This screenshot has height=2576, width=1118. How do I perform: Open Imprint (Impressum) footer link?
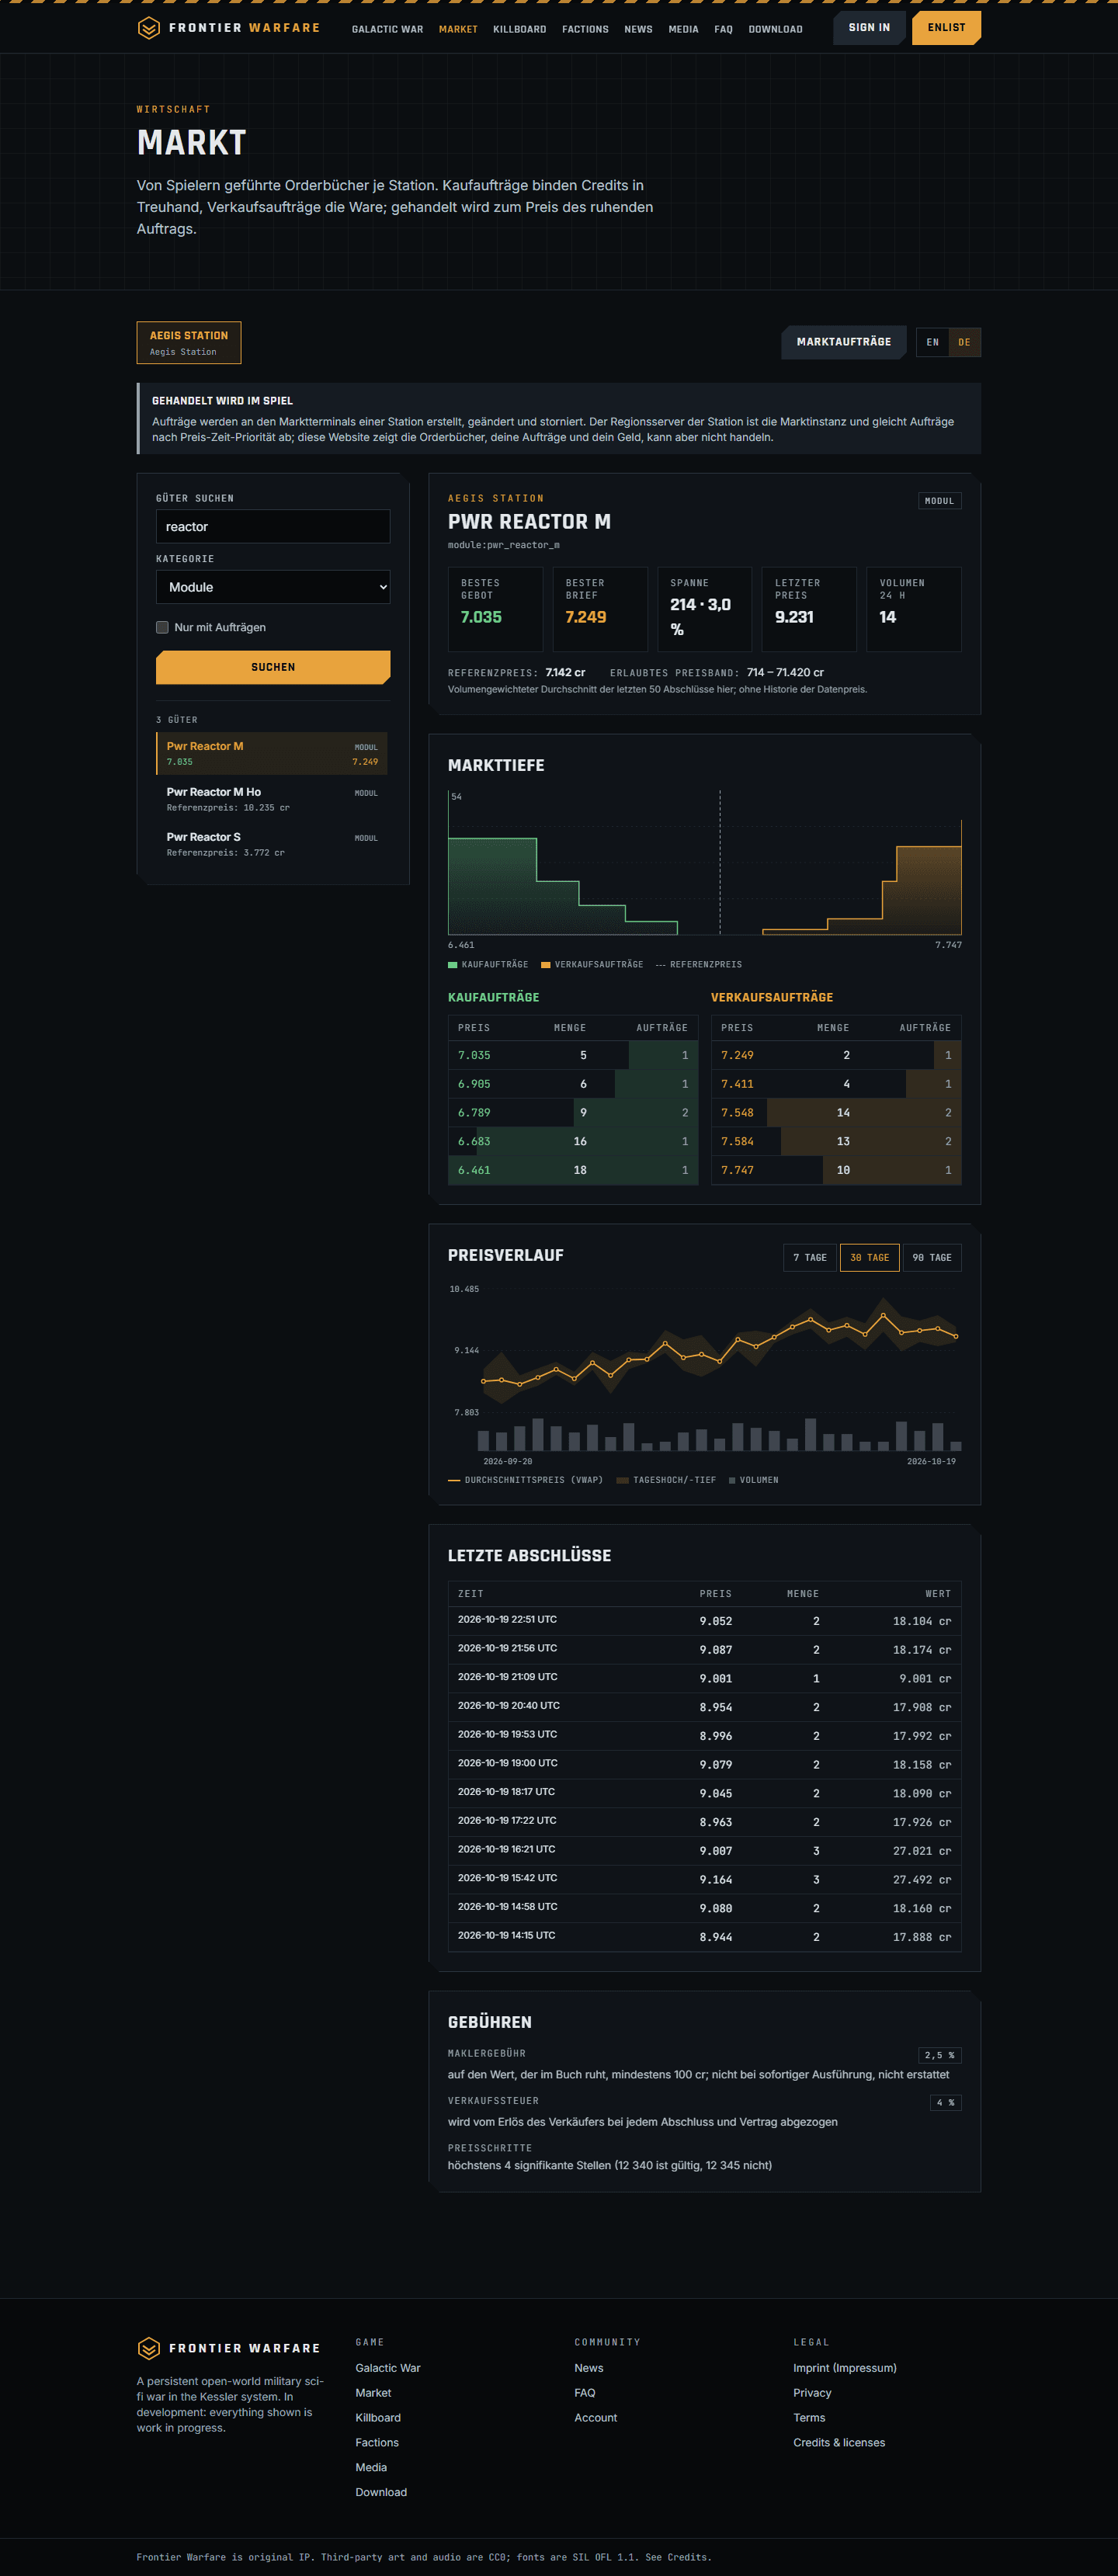[845, 2368]
